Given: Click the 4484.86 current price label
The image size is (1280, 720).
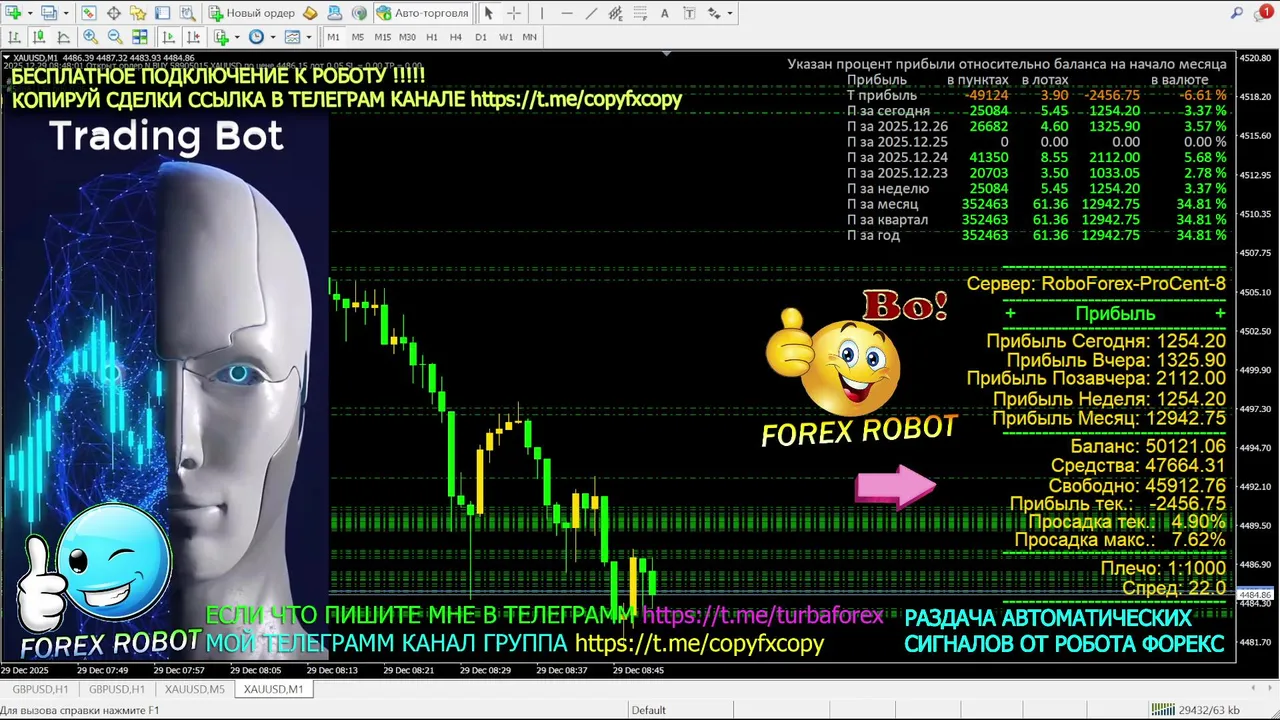Looking at the screenshot, I should (x=1256, y=595).
